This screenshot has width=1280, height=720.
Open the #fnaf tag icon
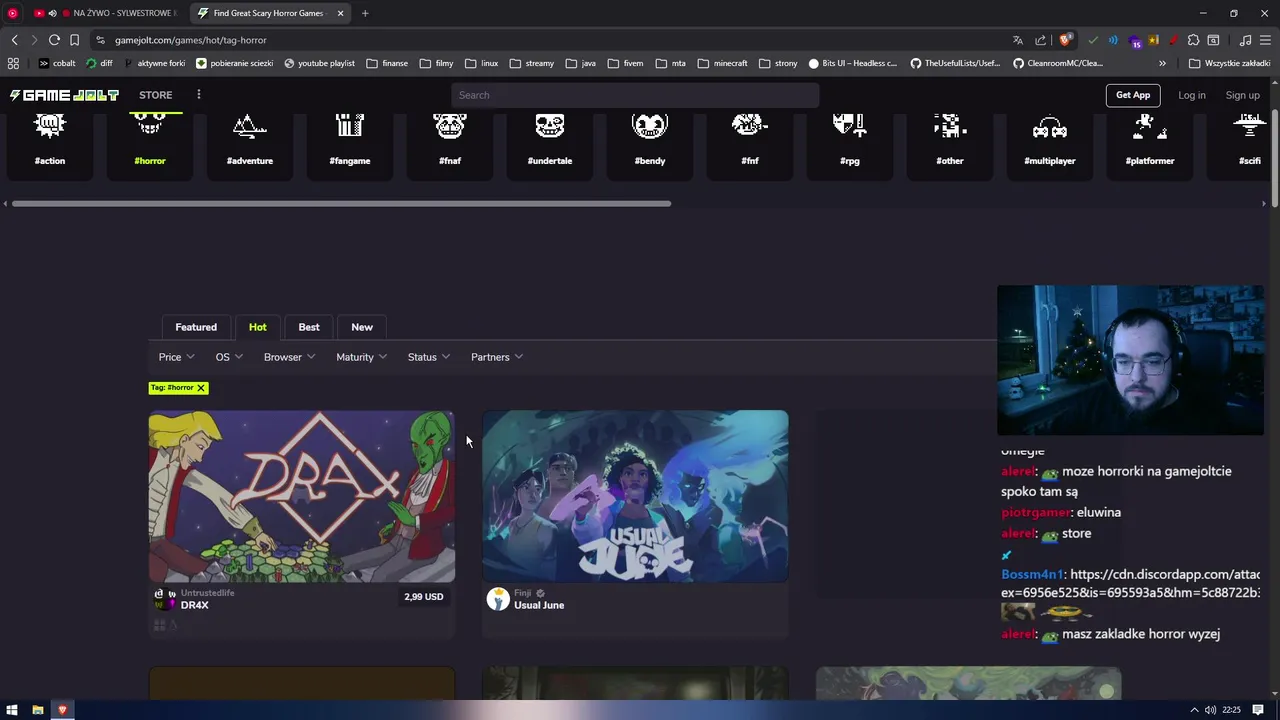(x=450, y=128)
